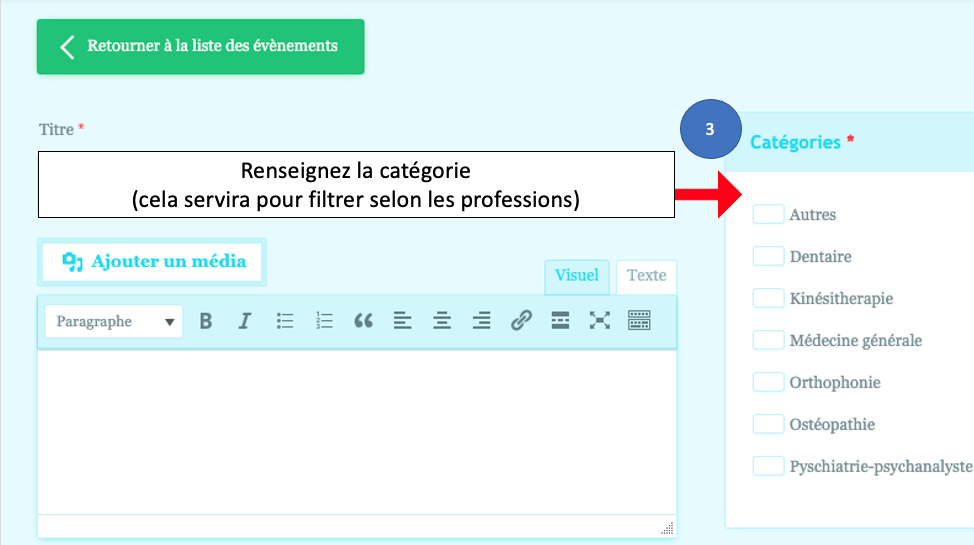This screenshot has width=974, height=545.
Task: Add a blockquote to the text
Action: 363,321
